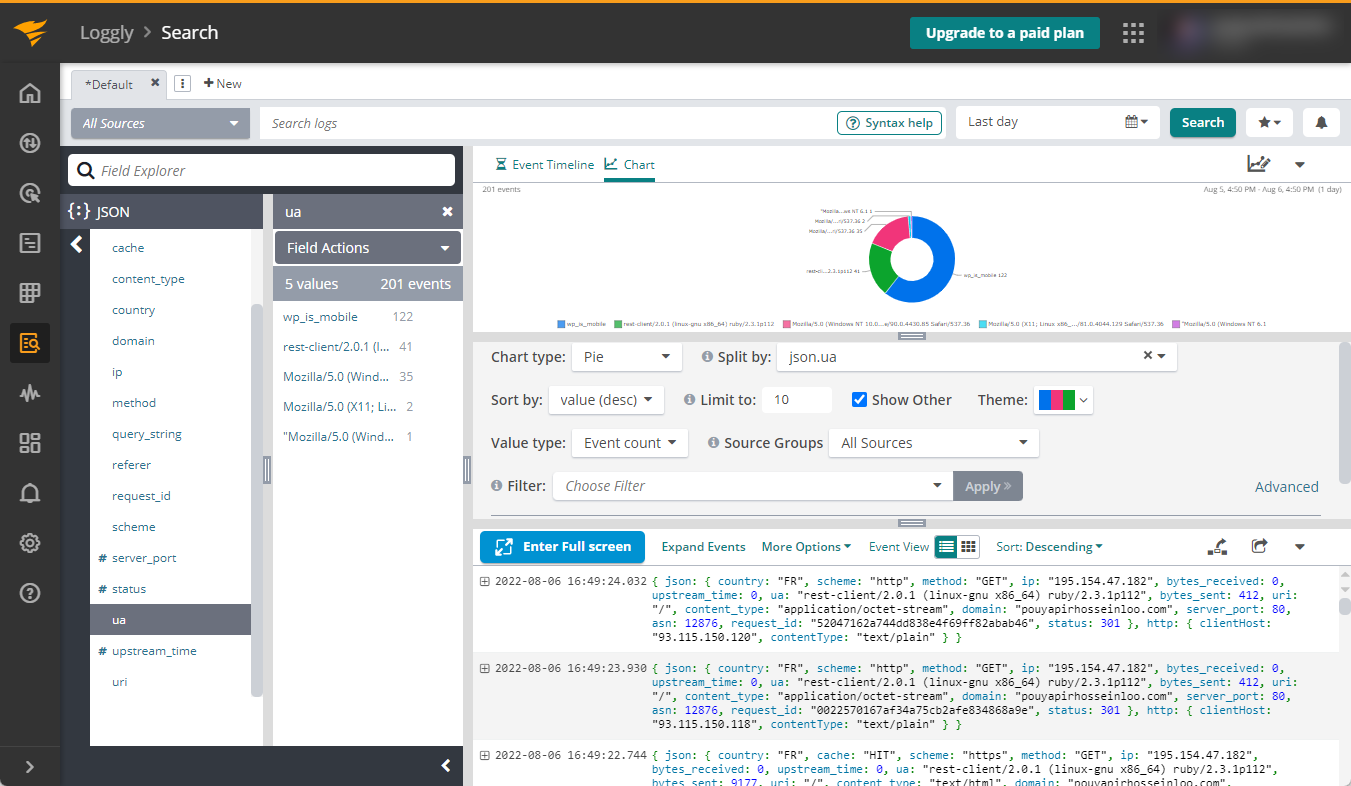Viewport: 1351px width, 786px height.
Task: Click the Home icon in left sidebar
Action: point(30,94)
